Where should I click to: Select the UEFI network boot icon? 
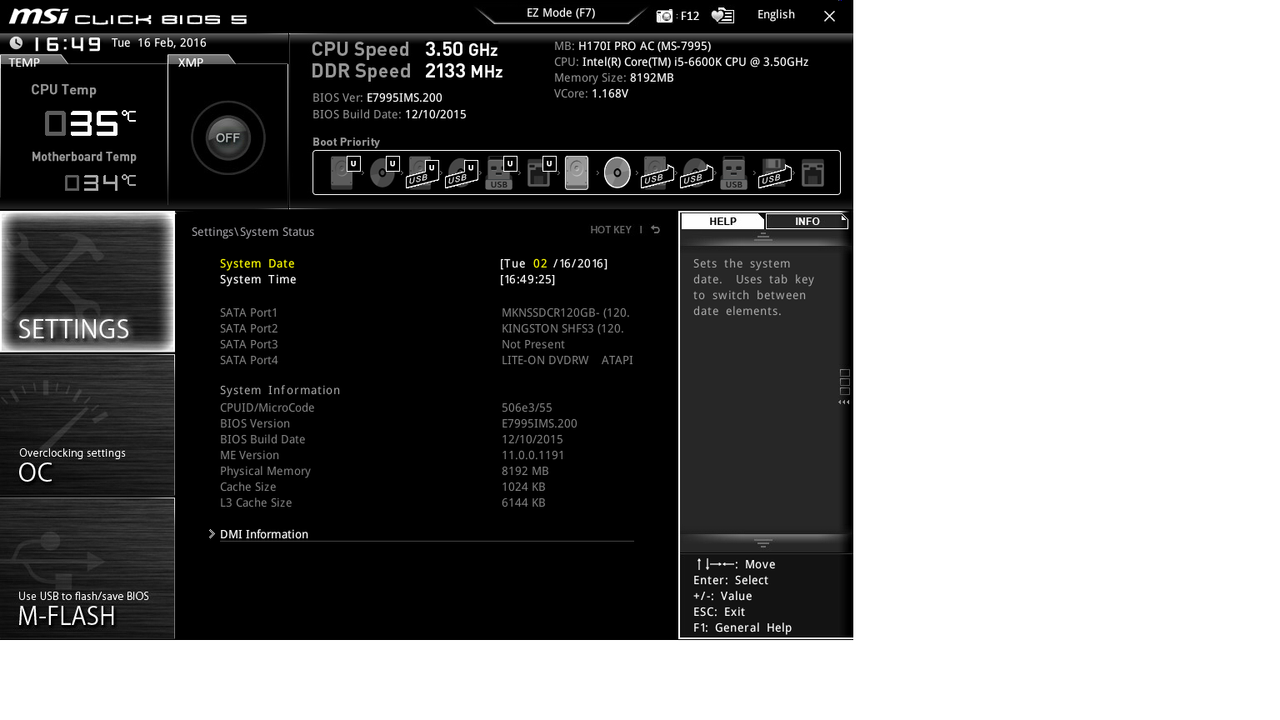point(540,172)
